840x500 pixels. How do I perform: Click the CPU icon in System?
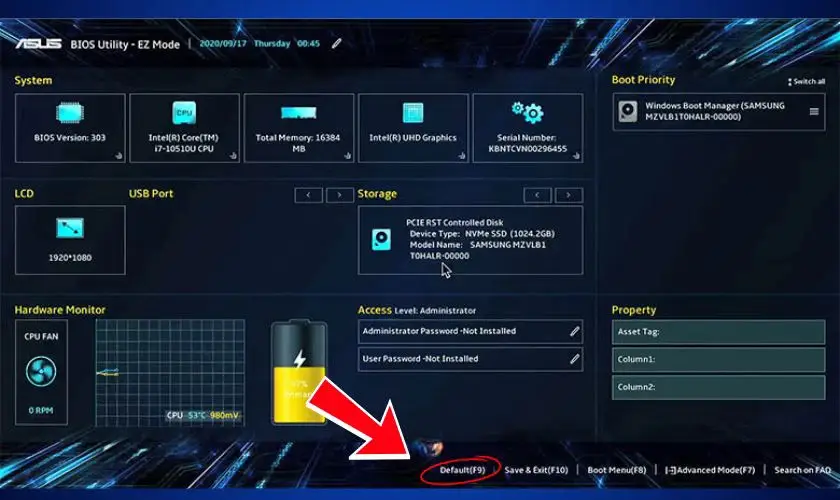pyautogui.click(x=184, y=113)
